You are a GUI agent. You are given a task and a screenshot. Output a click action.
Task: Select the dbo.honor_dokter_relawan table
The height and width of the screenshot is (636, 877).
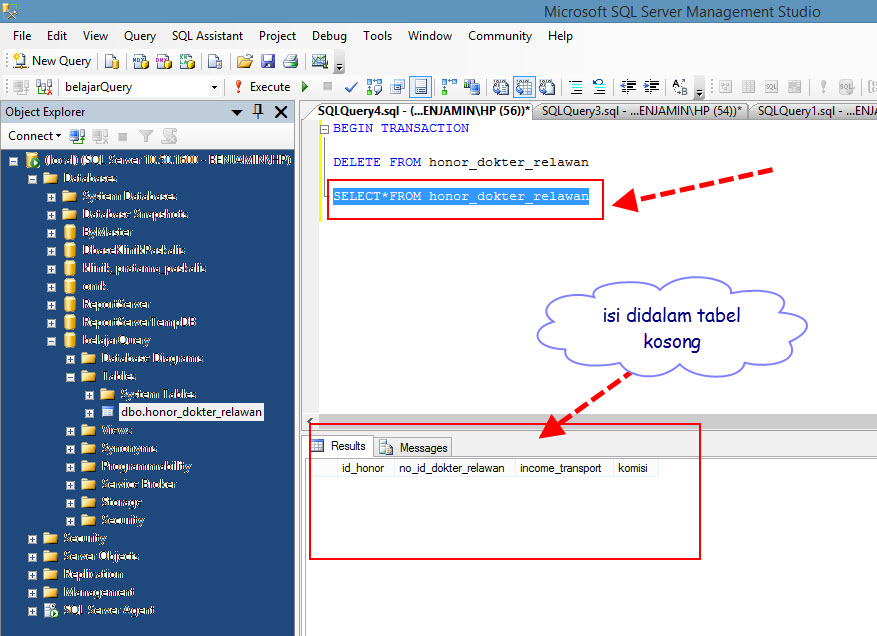point(190,412)
